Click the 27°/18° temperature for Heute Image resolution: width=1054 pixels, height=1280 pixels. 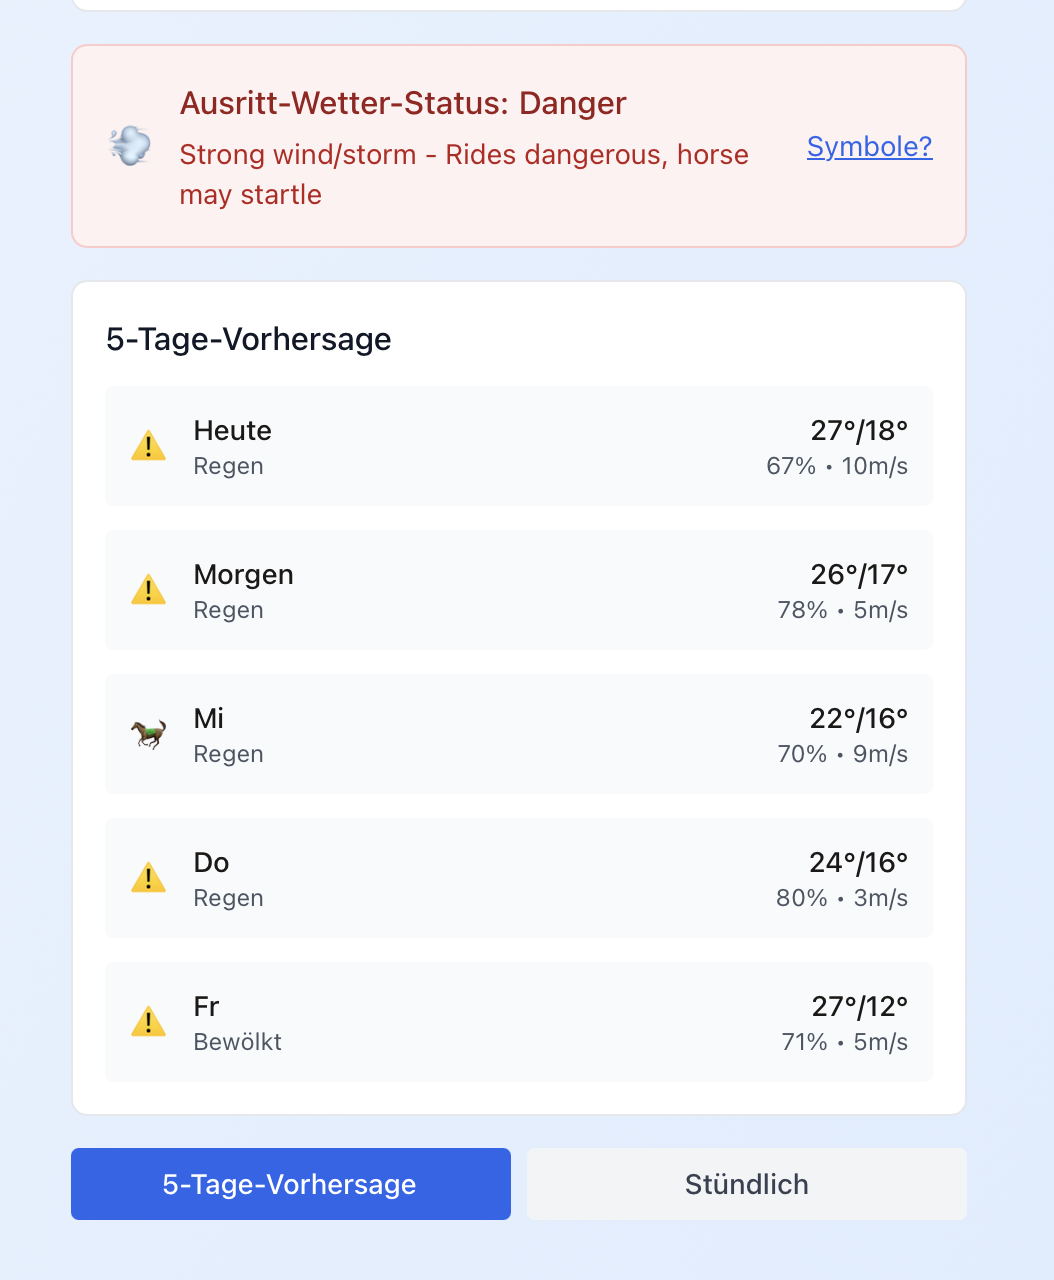click(859, 430)
